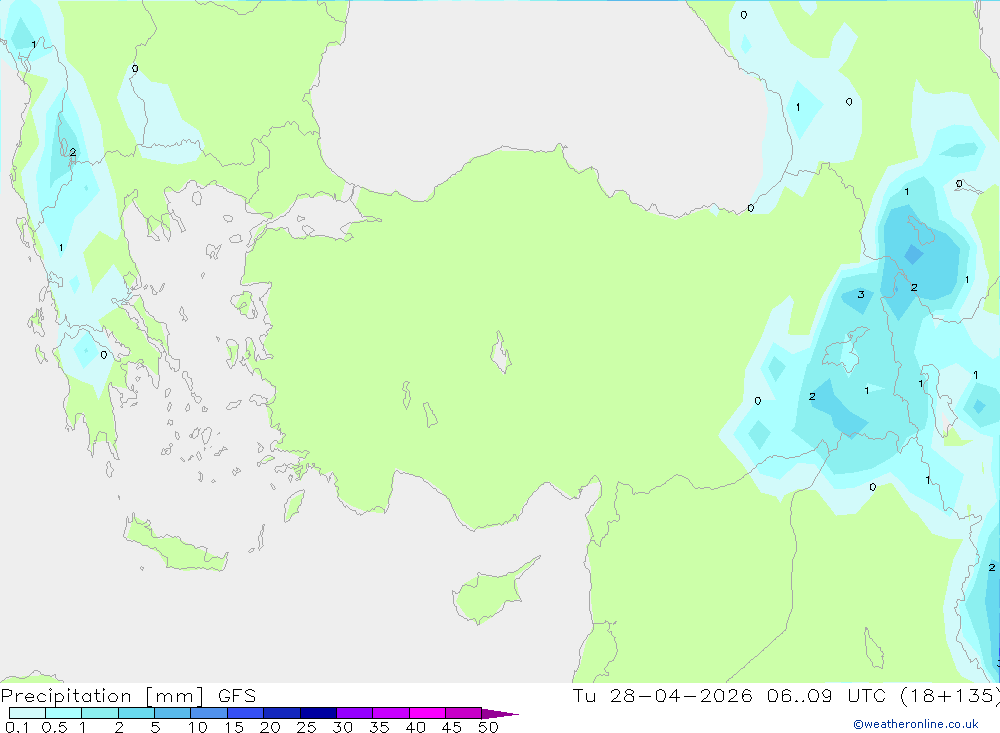Select the 5–10 mm legend color swatch
This screenshot has height=733, width=1000.
(173, 713)
